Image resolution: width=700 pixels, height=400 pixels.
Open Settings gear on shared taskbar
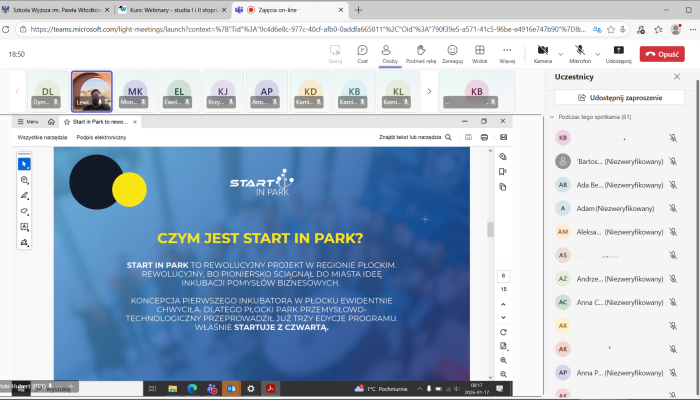coord(251,388)
